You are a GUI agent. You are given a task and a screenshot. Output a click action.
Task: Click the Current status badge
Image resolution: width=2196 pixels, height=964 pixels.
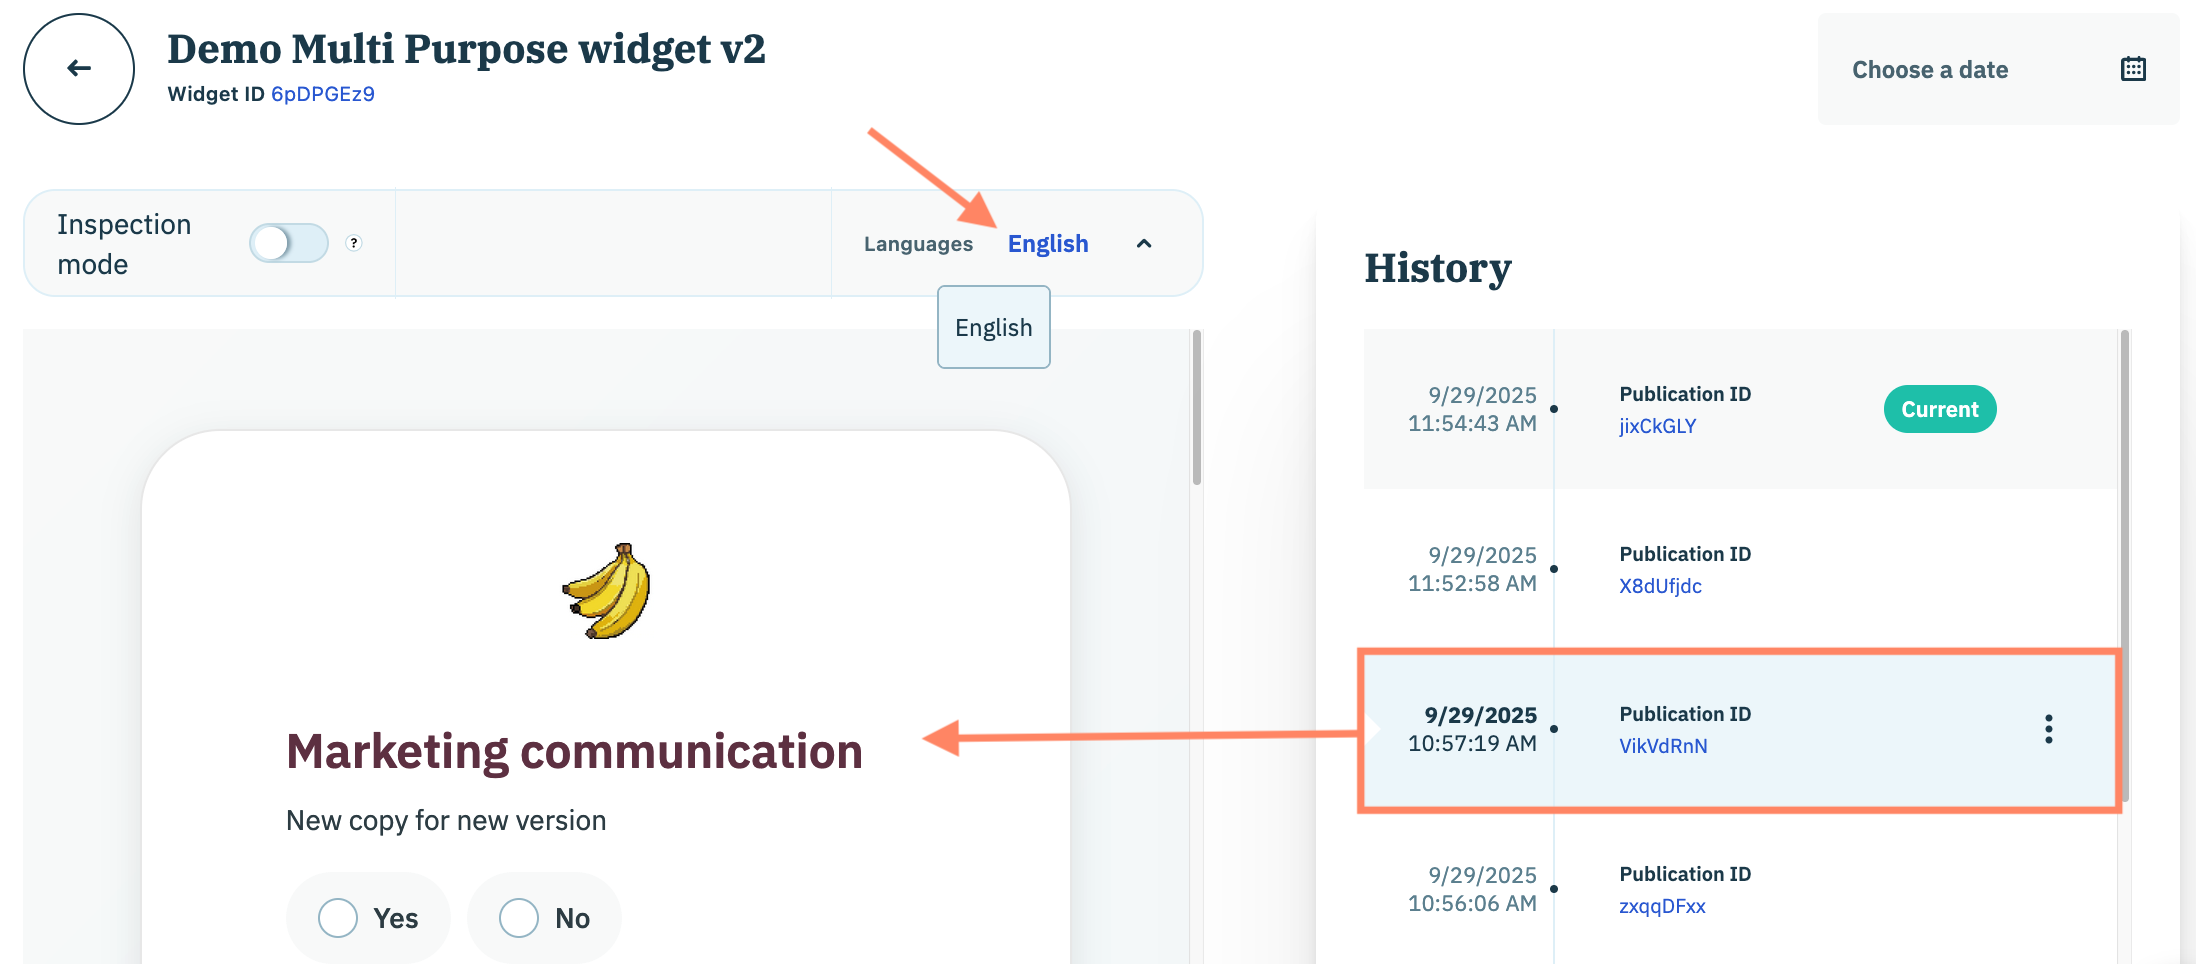pyautogui.click(x=1939, y=409)
